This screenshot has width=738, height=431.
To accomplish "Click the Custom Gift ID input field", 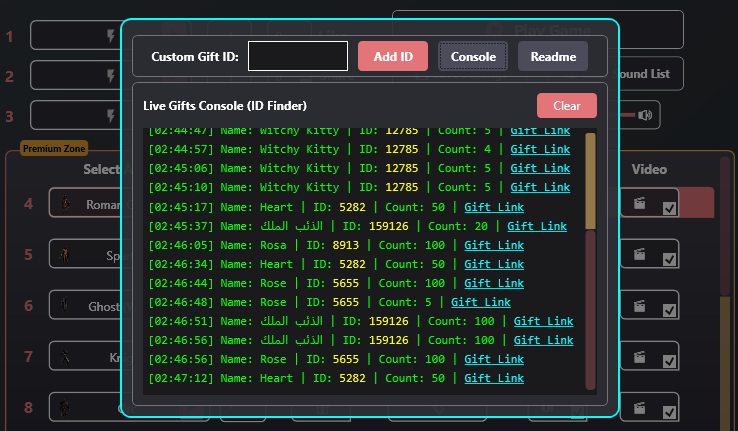I will [297, 56].
